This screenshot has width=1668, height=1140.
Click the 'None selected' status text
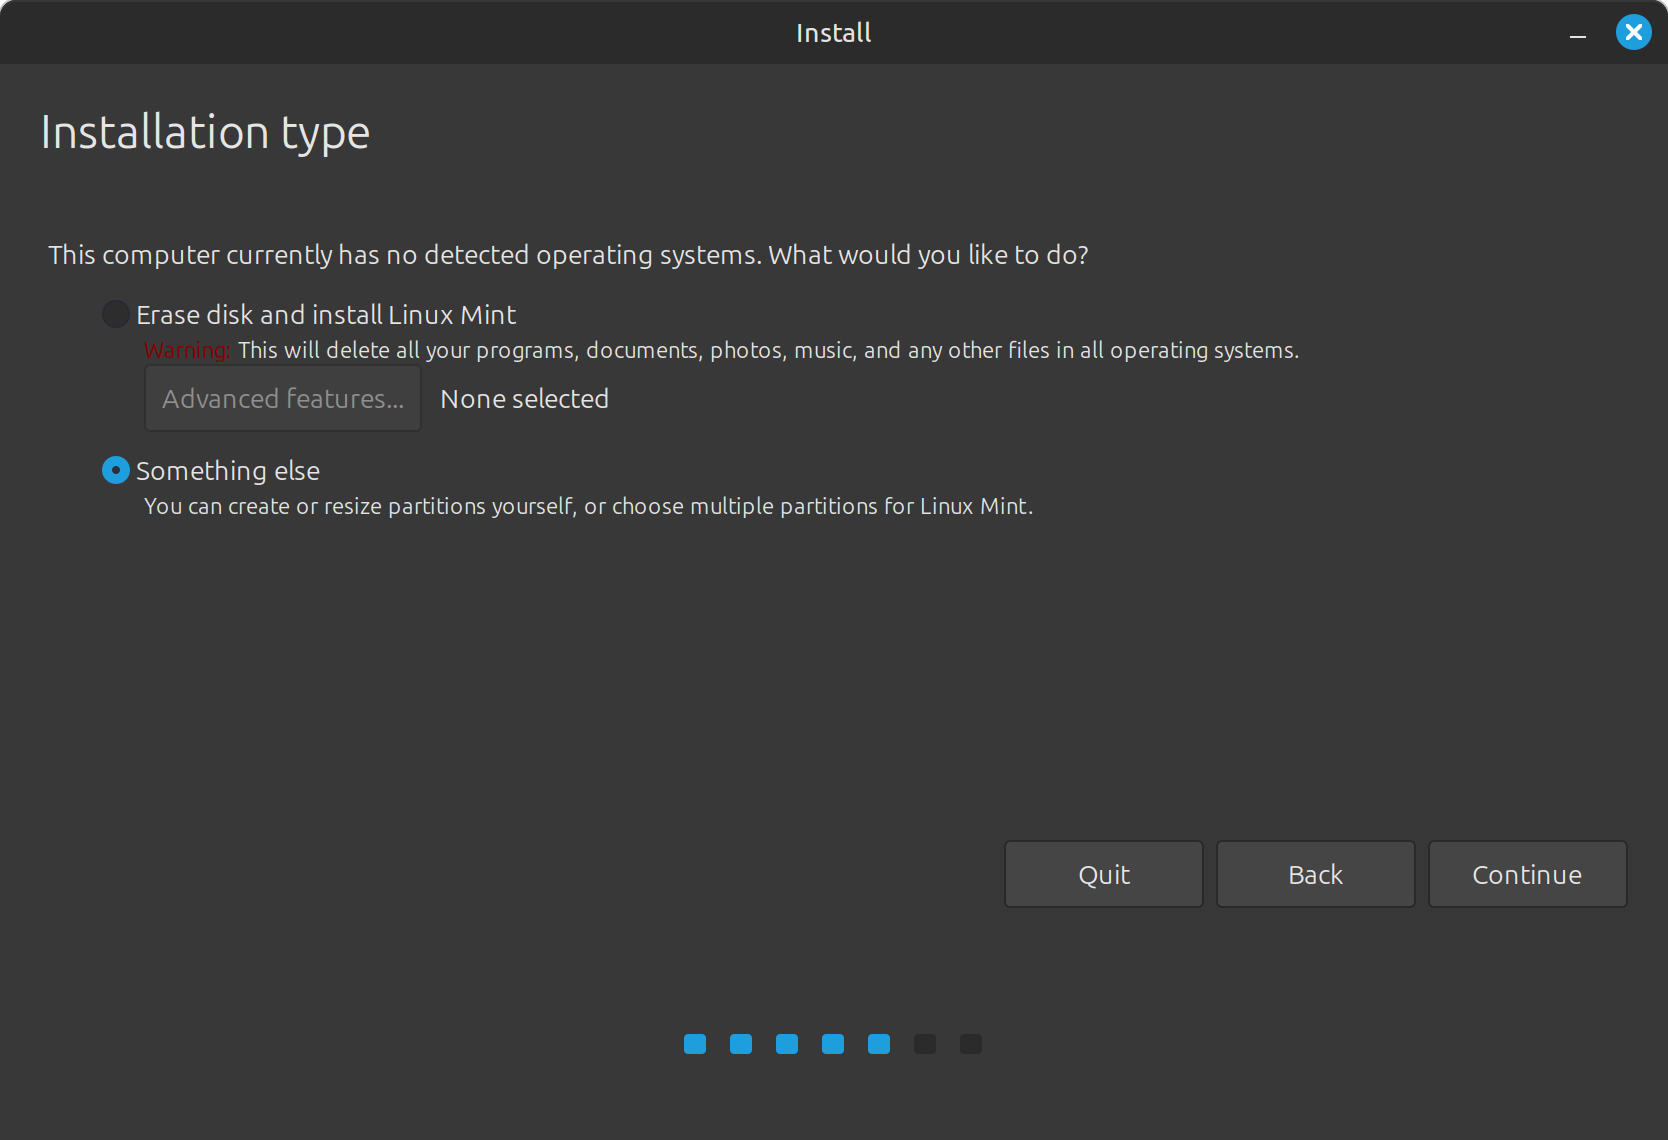pyautogui.click(x=525, y=399)
